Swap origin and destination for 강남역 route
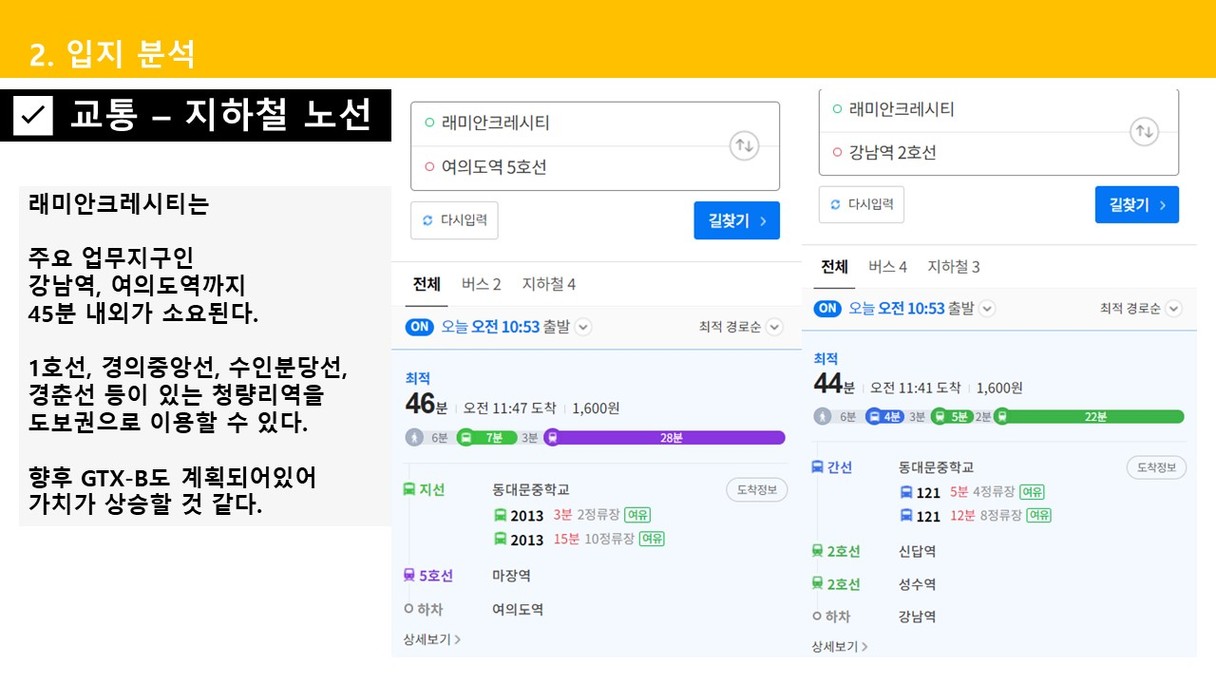Viewport: 1216px width, 684px height. tap(1144, 131)
